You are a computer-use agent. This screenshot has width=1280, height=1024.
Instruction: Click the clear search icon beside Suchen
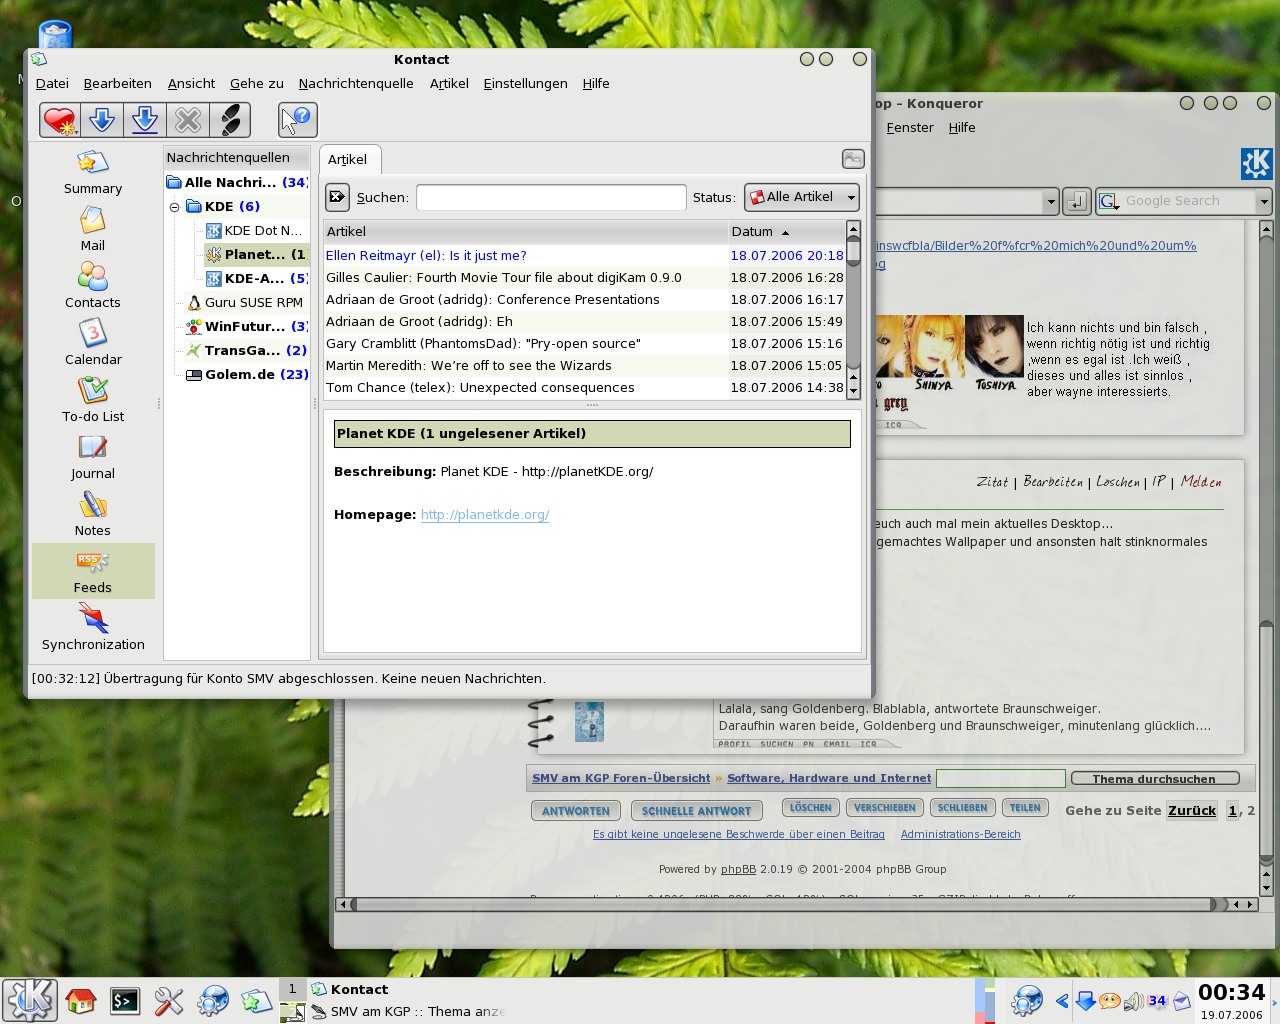pyautogui.click(x=338, y=197)
